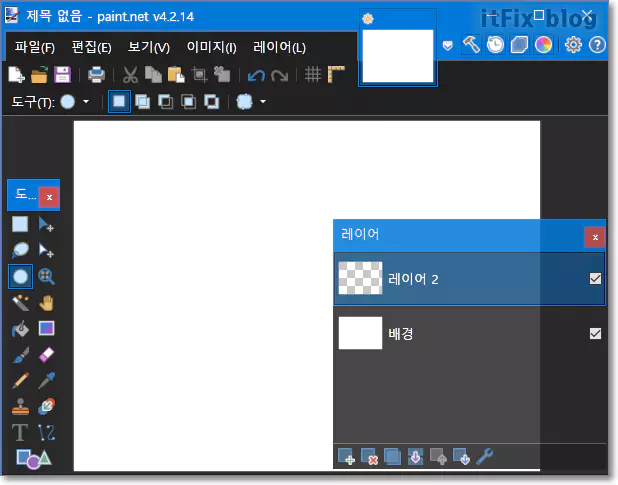Select the Recolor tool
Screen dimensions: 618x485
coord(46,407)
